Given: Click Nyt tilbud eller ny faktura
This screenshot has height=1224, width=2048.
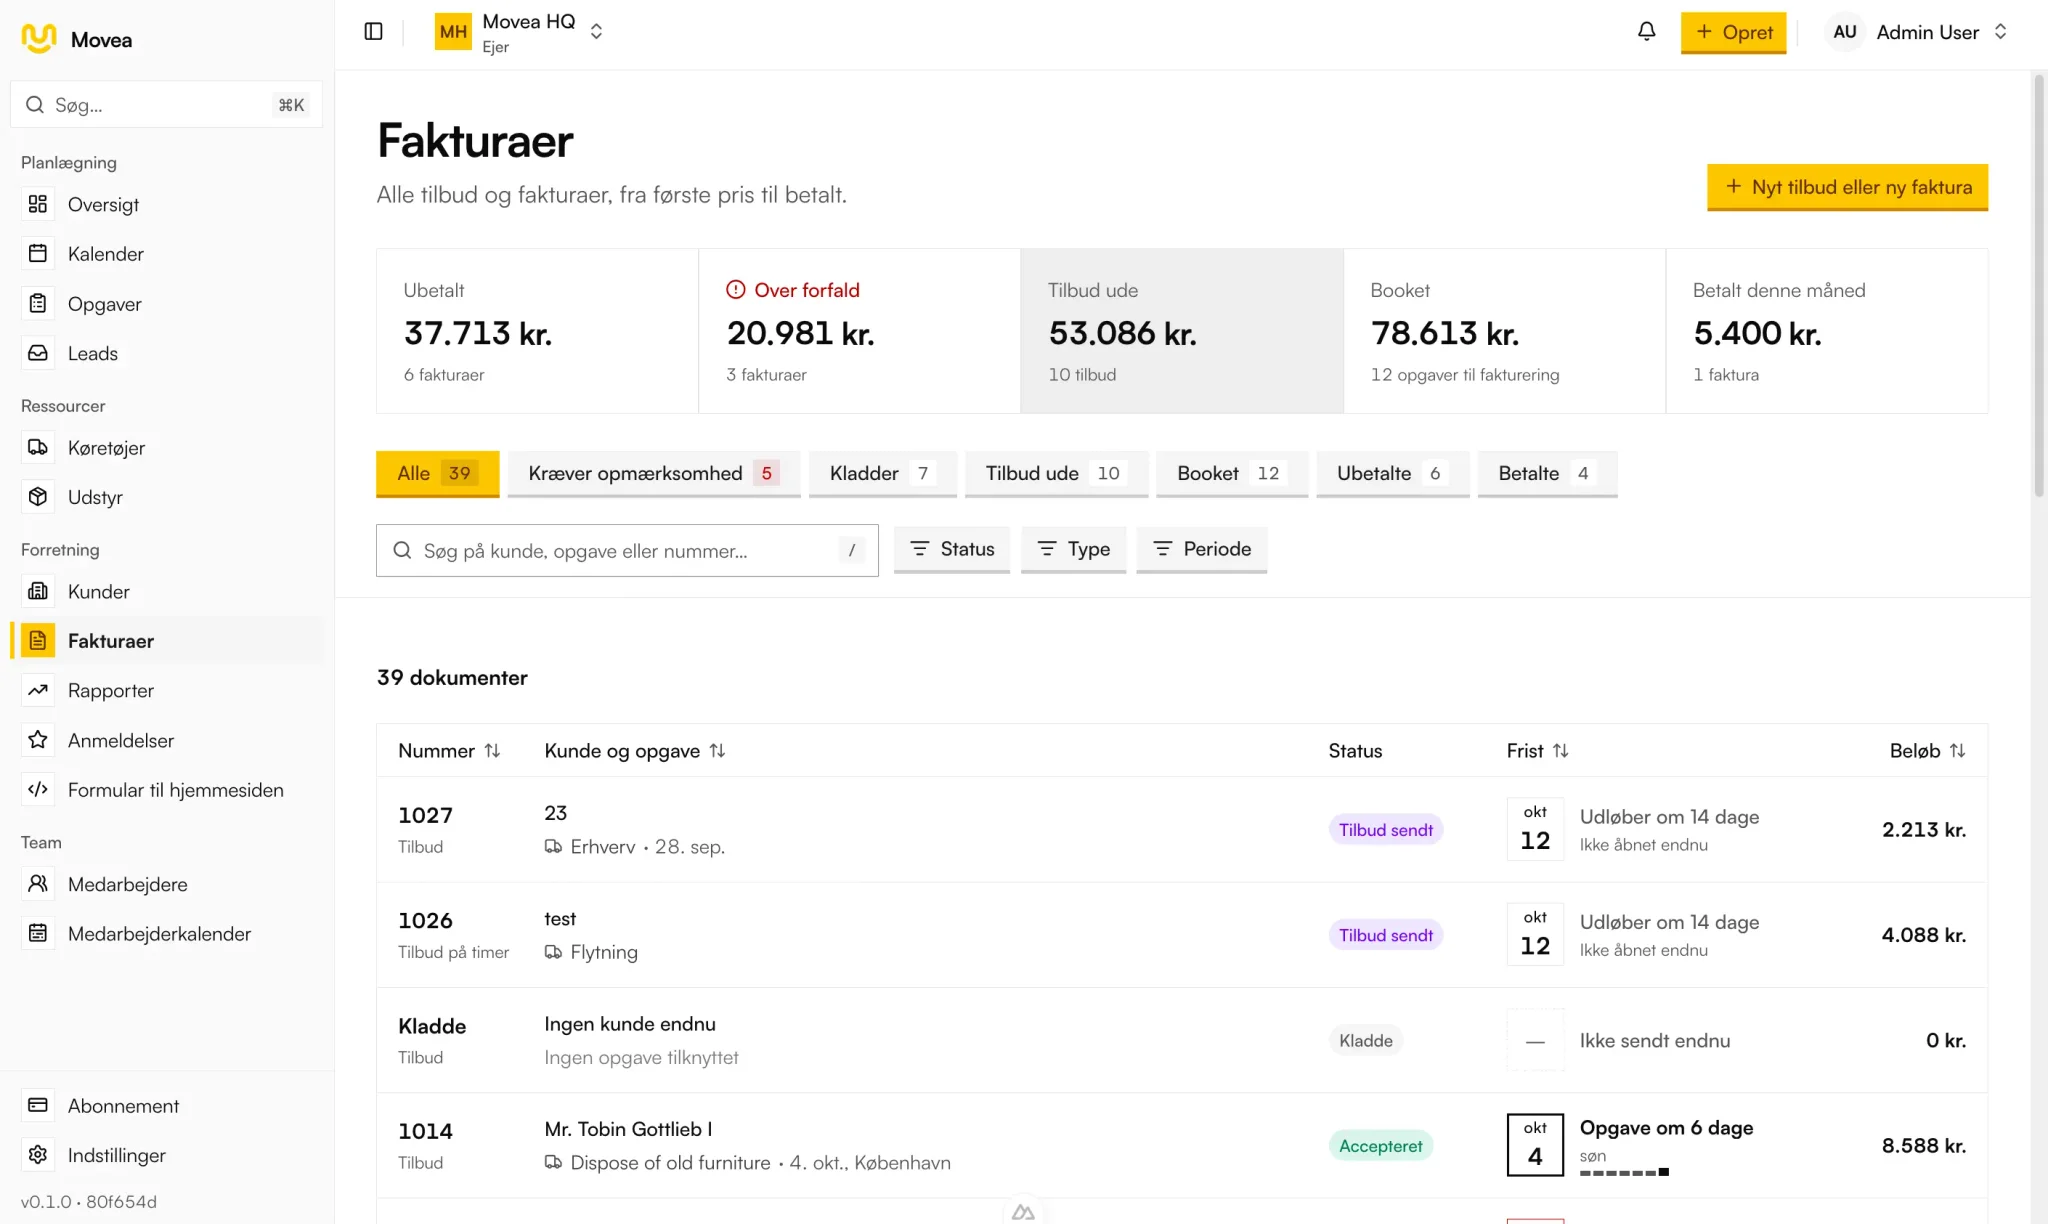Looking at the screenshot, I should pyautogui.click(x=1847, y=187).
